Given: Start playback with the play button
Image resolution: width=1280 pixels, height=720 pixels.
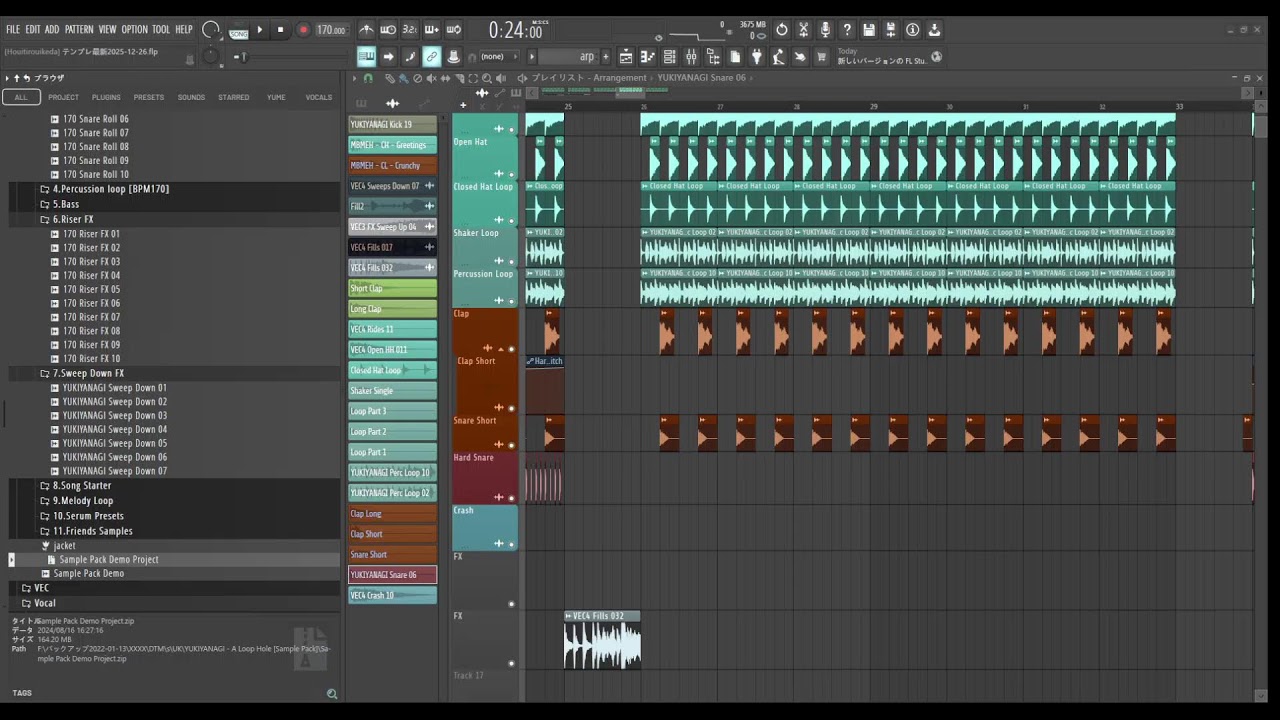Looking at the screenshot, I should coord(260,30).
